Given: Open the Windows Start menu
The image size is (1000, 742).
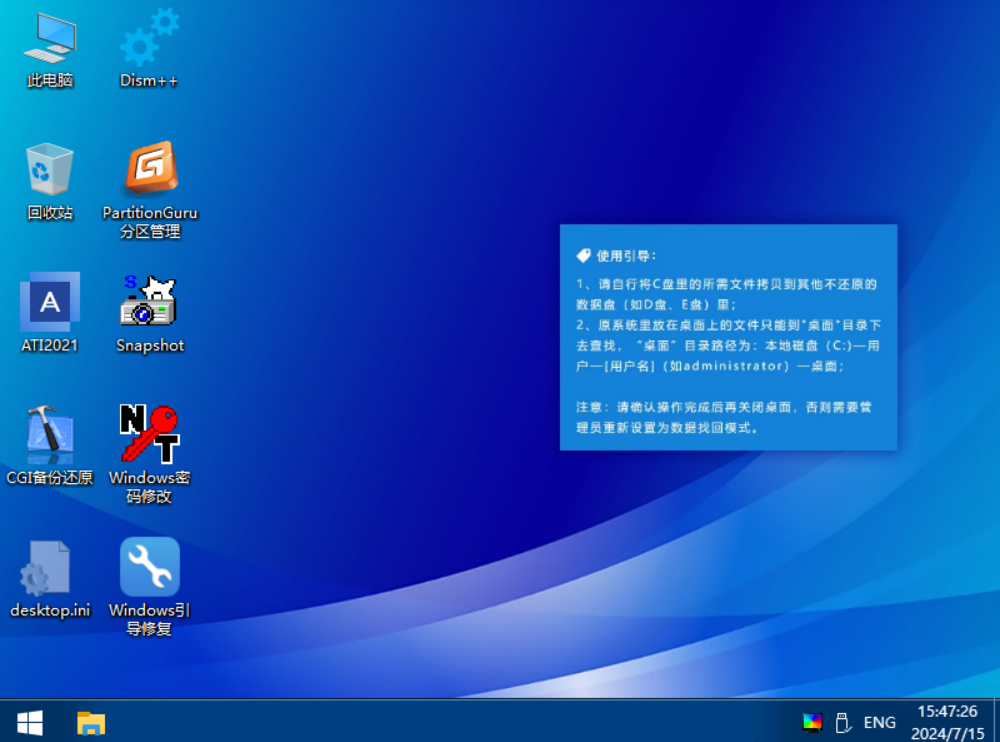Looking at the screenshot, I should (30, 722).
